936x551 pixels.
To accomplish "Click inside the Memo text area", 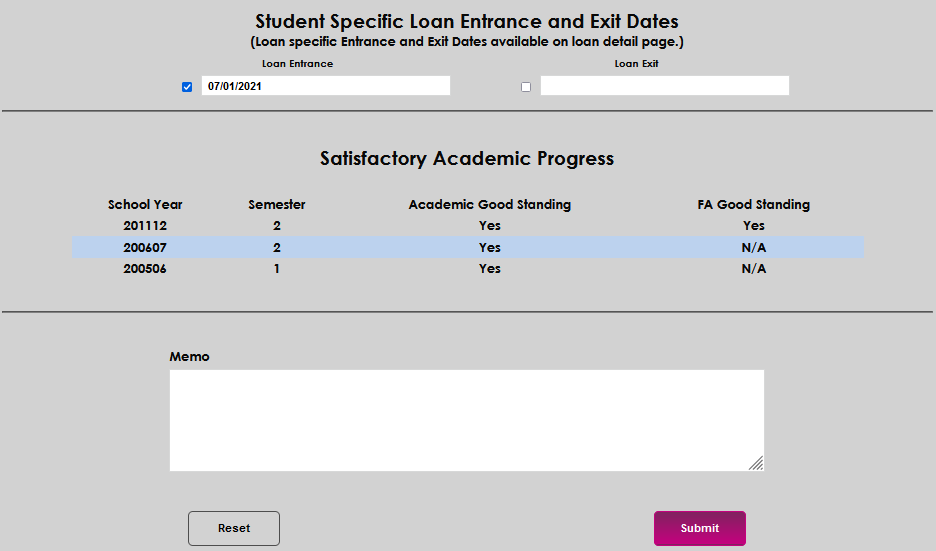I will pyautogui.click(x=466, y=420).
